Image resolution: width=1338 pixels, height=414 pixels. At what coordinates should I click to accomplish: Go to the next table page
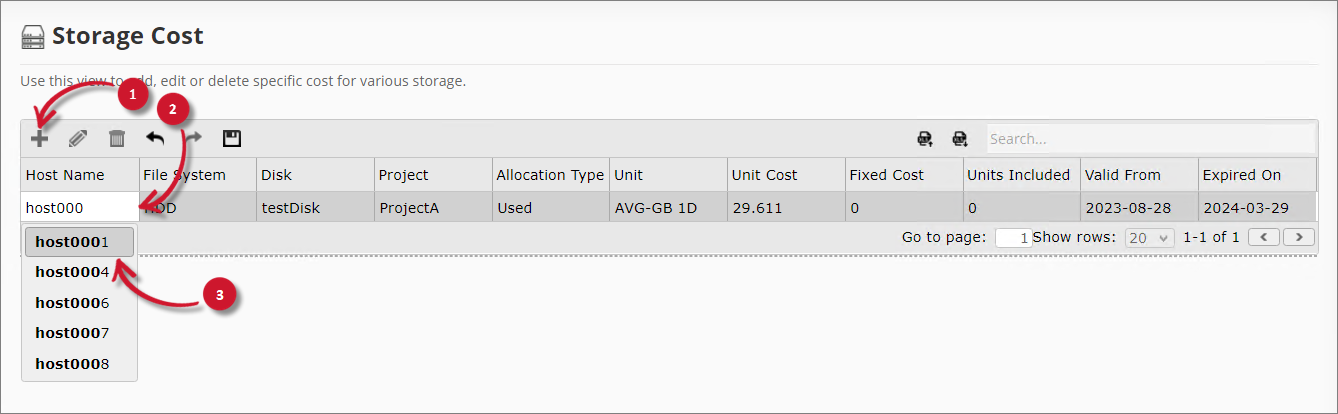click(x=1299, y=237)
